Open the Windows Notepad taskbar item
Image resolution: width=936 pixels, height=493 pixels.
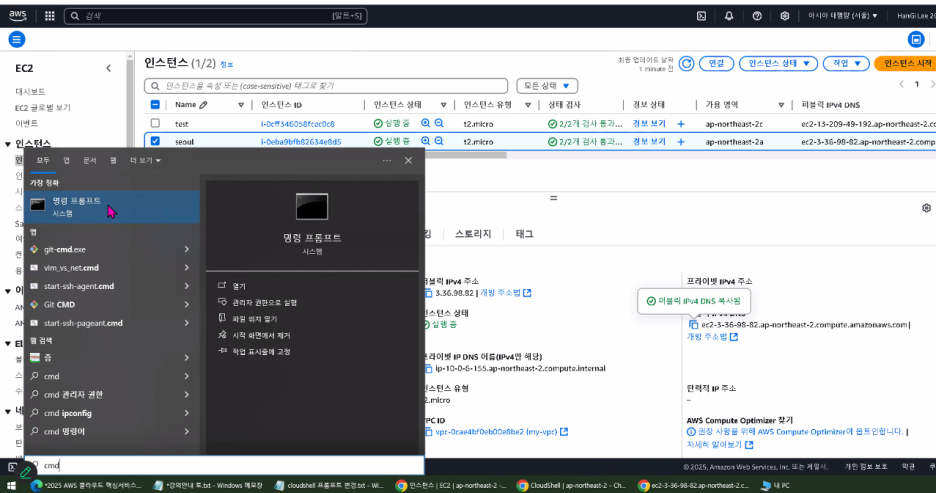208,485
